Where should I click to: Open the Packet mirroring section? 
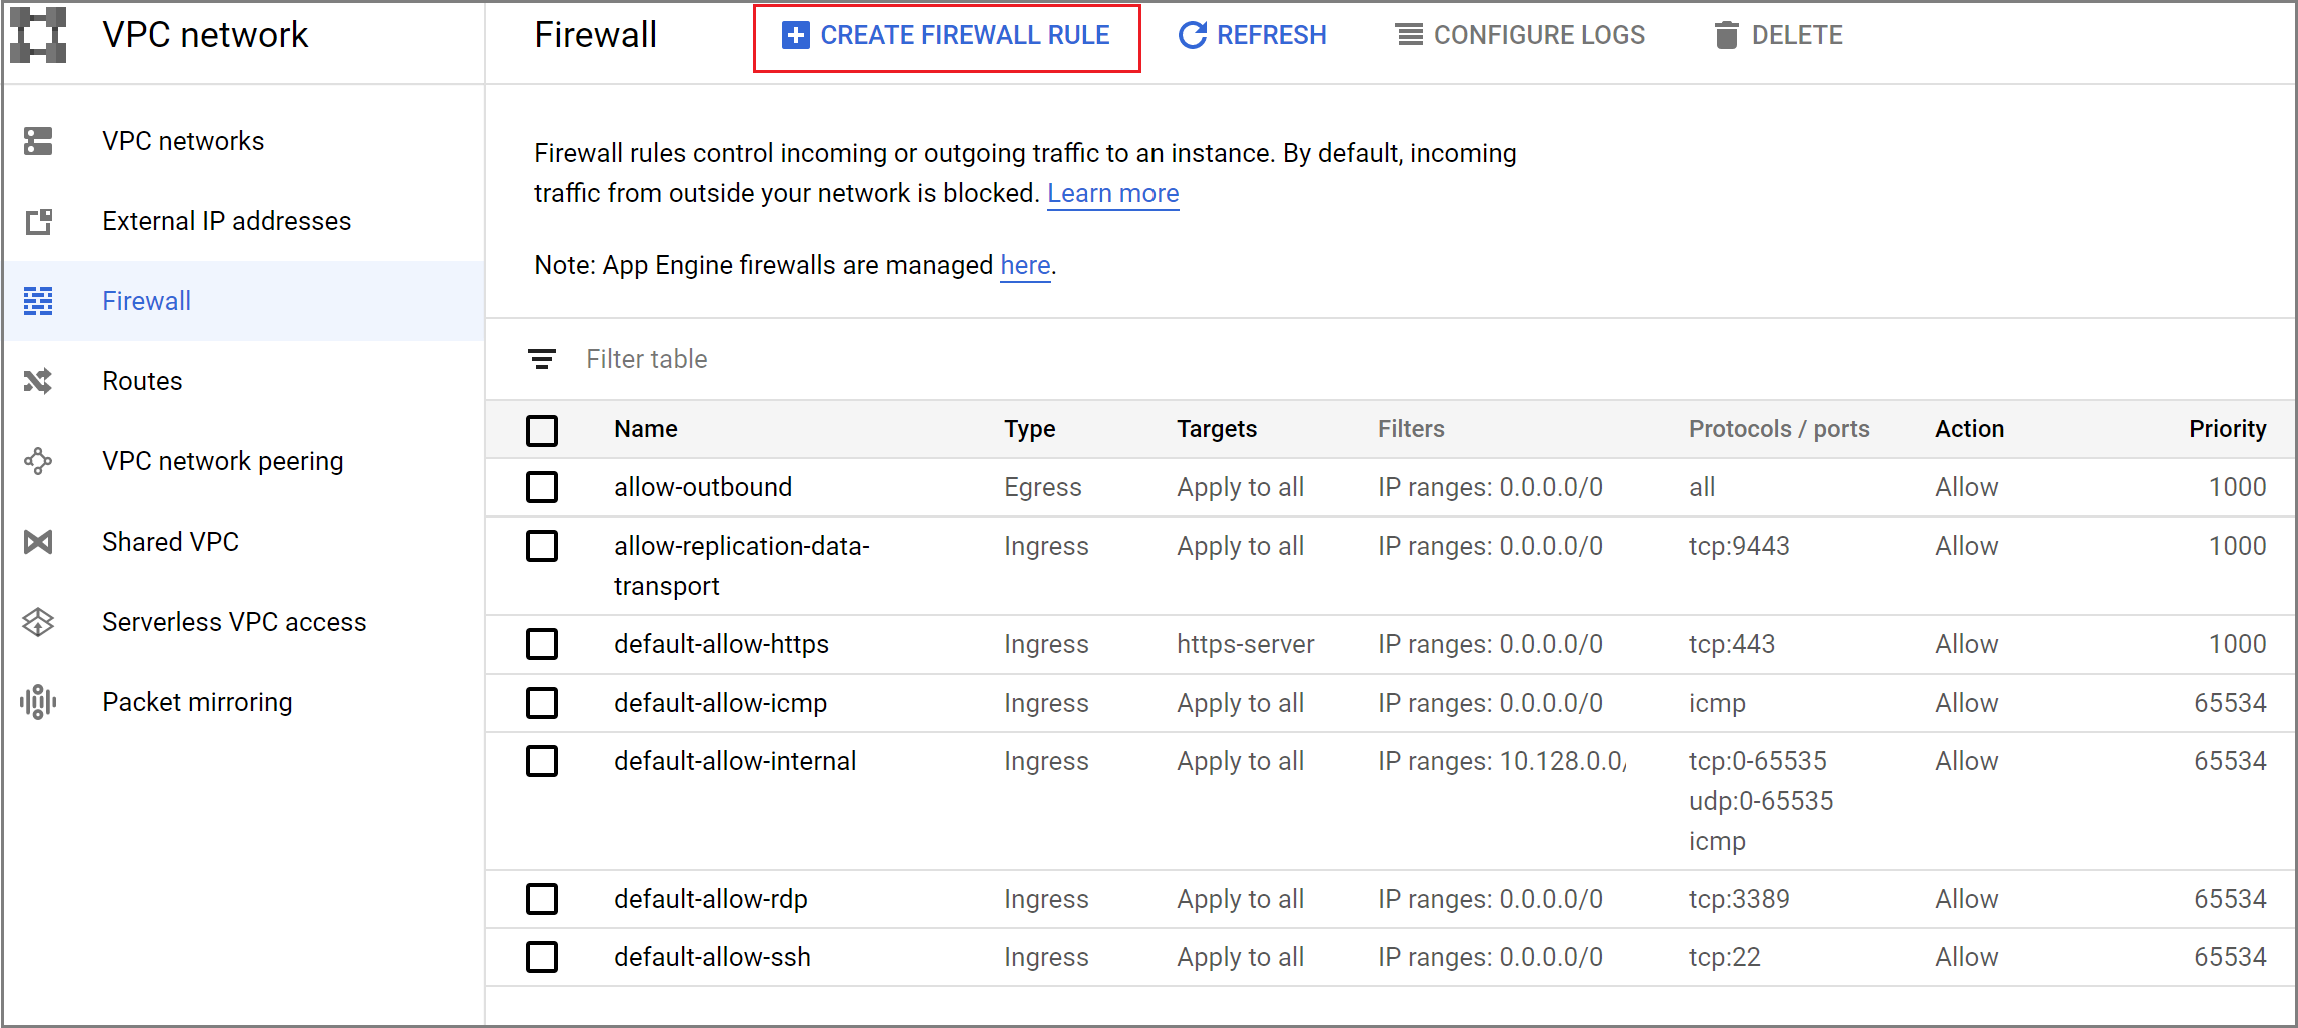(x=196, y=701)
